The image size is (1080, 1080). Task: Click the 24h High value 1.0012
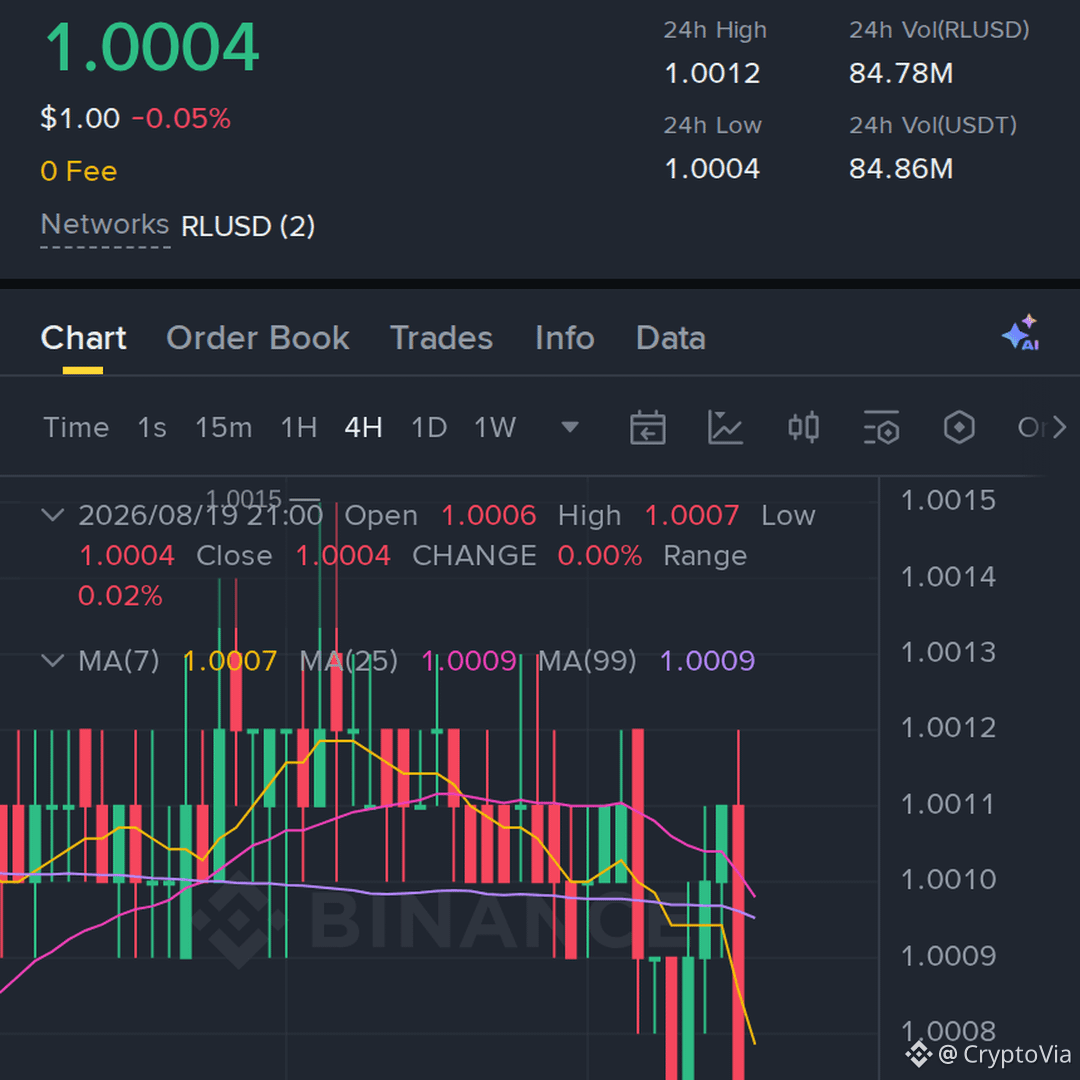[x=712, y=73]
